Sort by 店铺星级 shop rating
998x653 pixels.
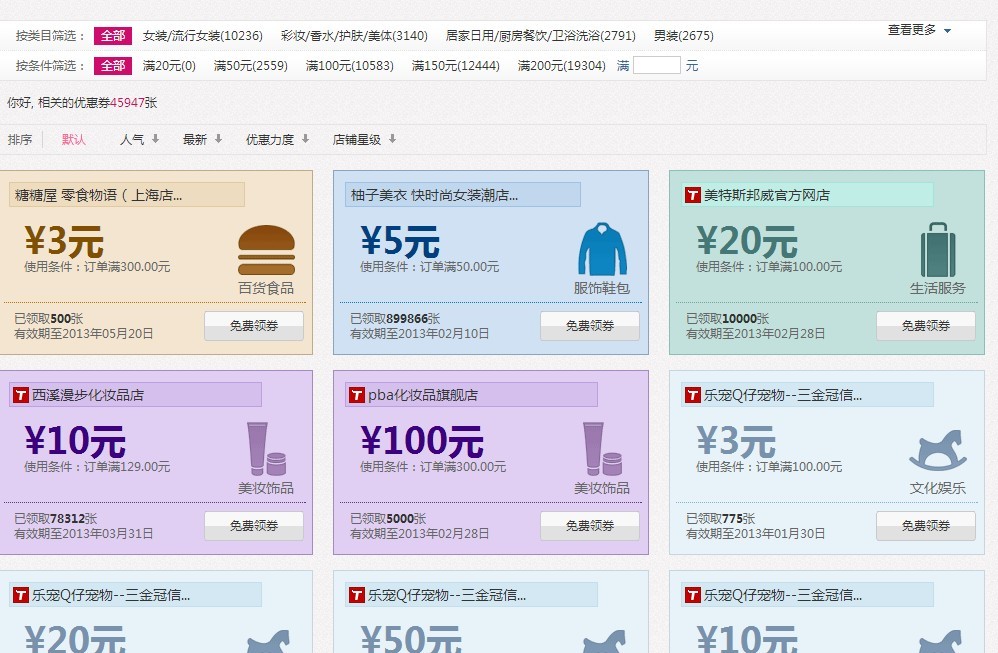tap(364, 139)
